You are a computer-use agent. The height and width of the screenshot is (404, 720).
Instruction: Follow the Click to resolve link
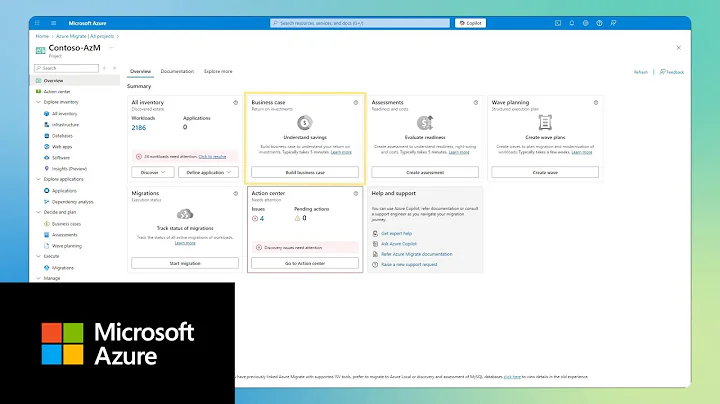click(212, 157)
